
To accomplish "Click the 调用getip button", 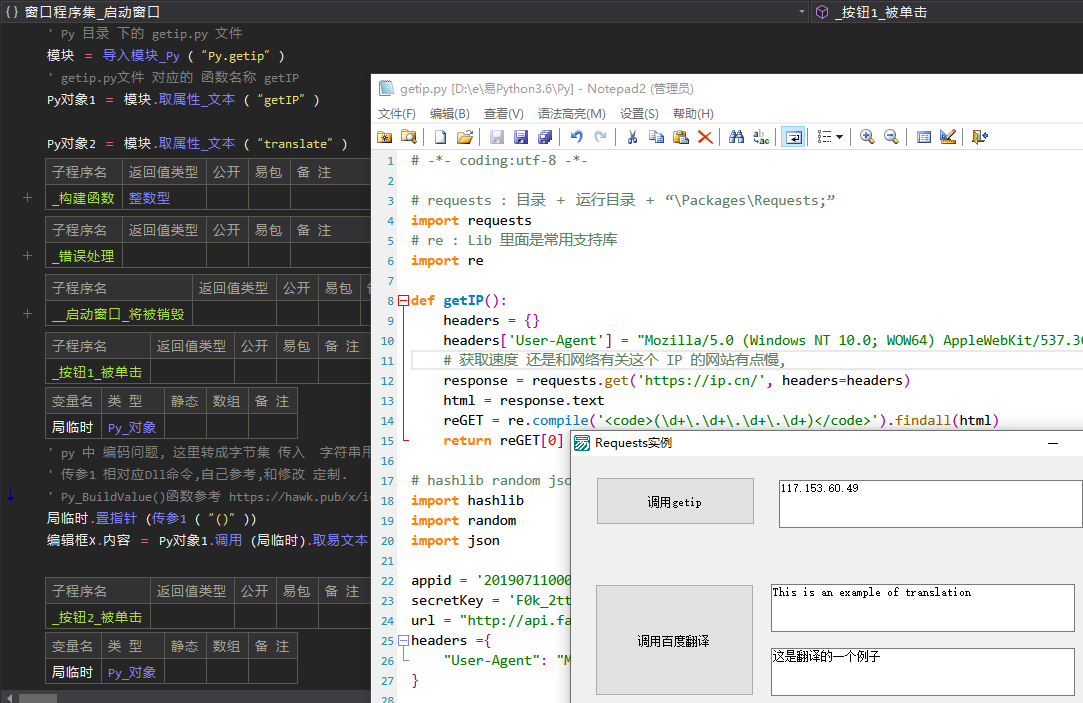I will coord(675,501).
